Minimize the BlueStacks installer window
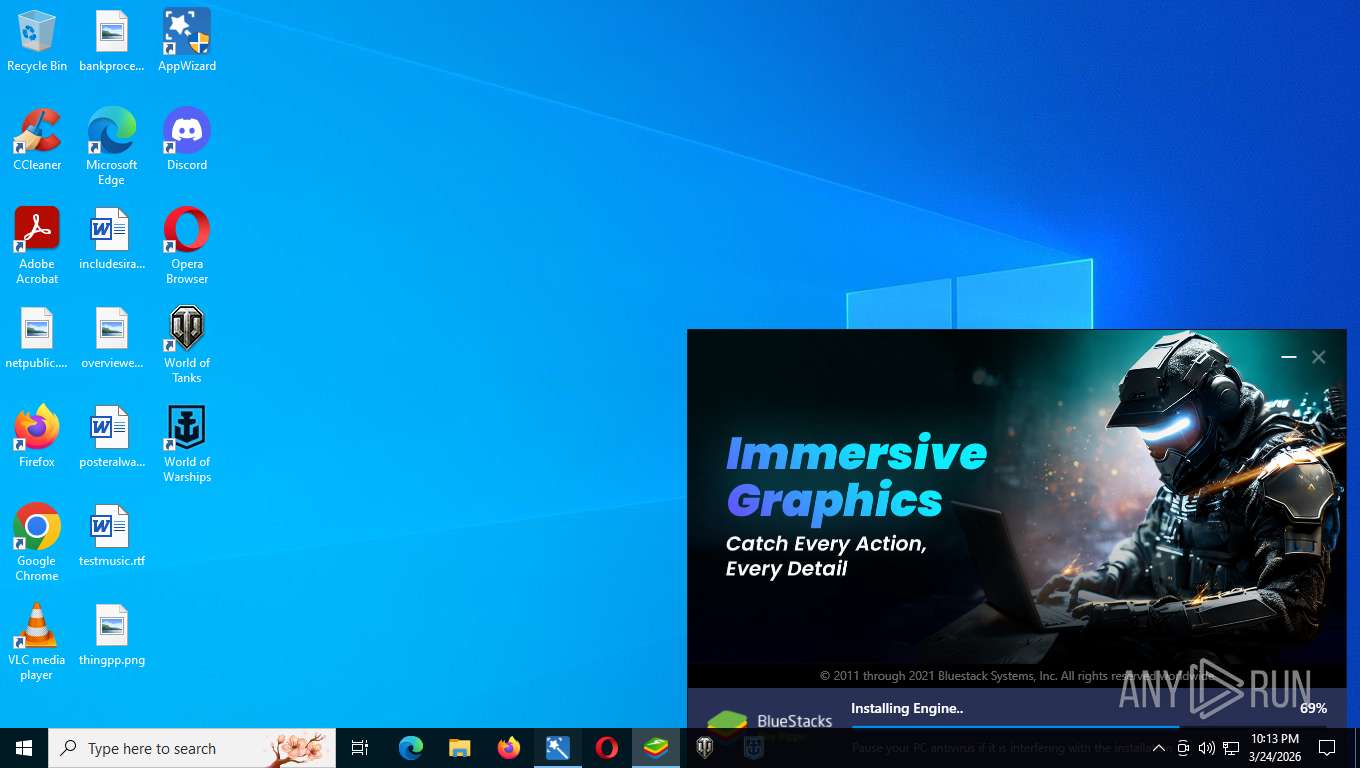This screenshot has height=768, width=1360. point(1289,357)
